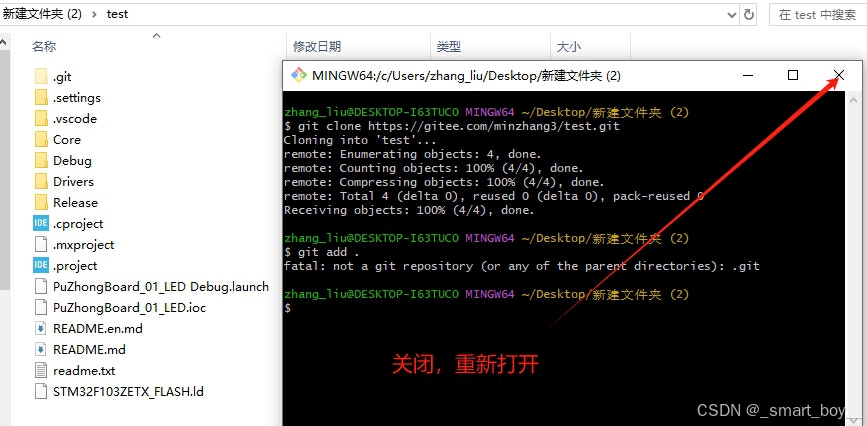This screenshot has width=867, height=426.
Task: Select file name Drivers
Action: pos(74,182)
